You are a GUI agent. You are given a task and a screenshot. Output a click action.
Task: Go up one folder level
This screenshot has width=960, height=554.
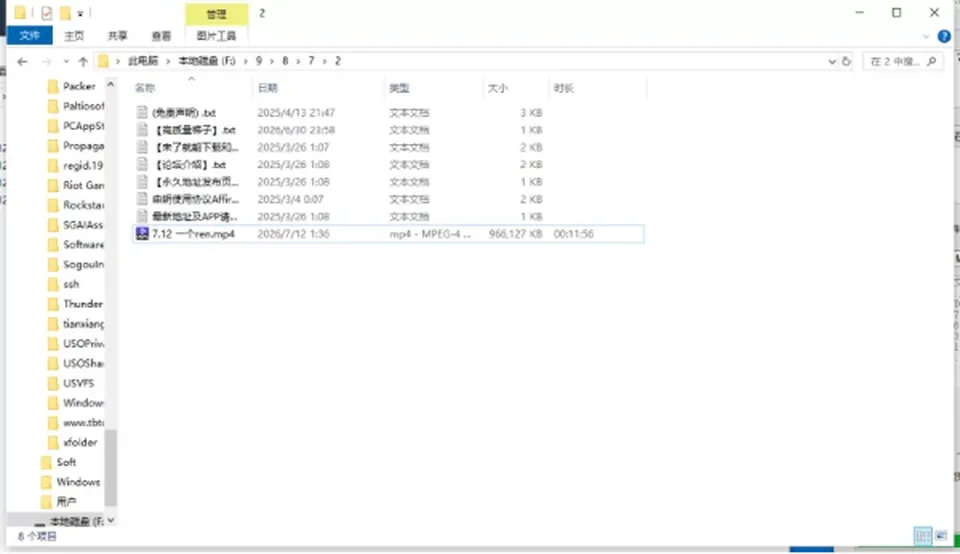coord(83,61)
